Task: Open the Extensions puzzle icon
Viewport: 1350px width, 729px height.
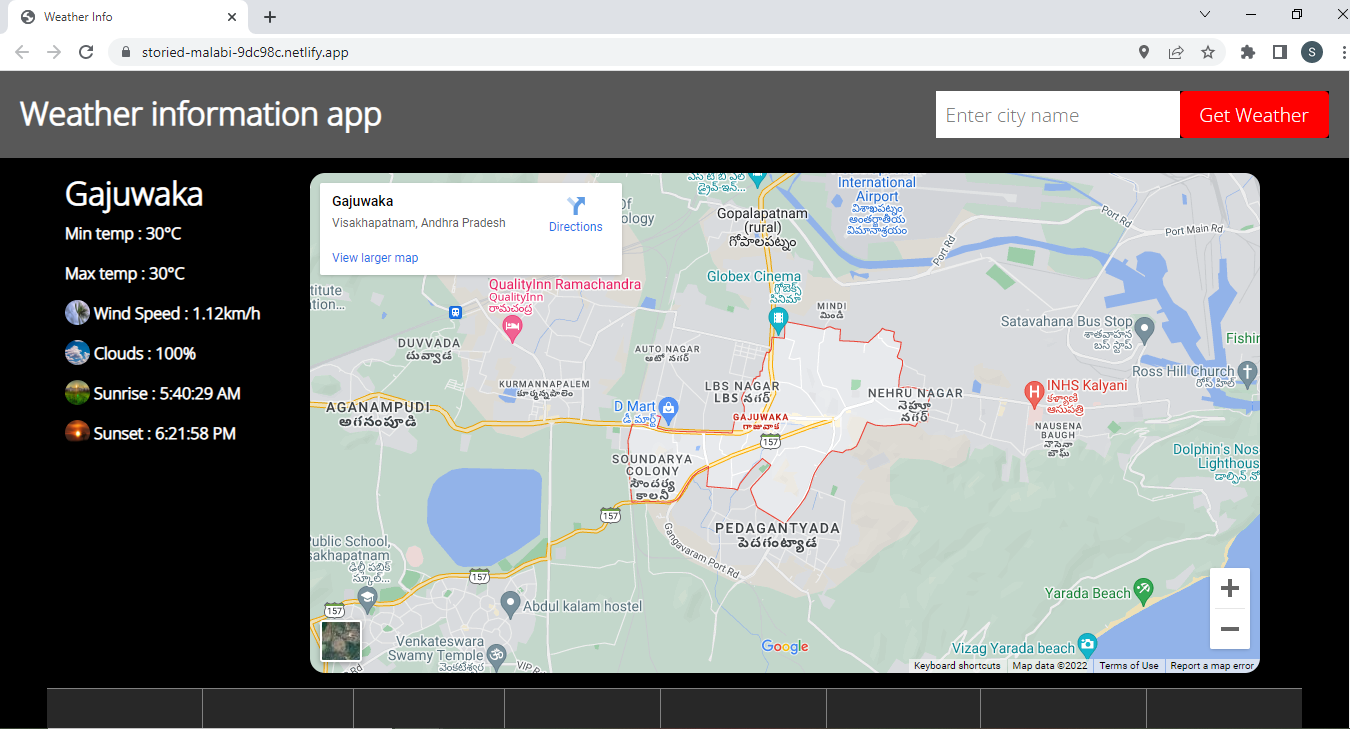Action: (1248, 52)
